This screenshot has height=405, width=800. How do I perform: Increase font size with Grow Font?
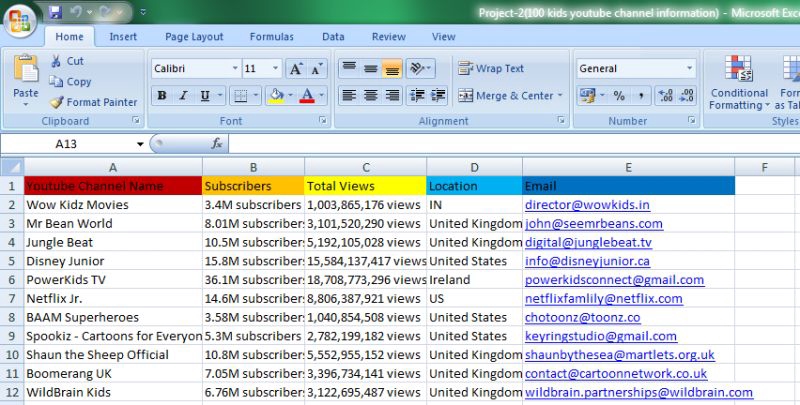click(296, 69)
